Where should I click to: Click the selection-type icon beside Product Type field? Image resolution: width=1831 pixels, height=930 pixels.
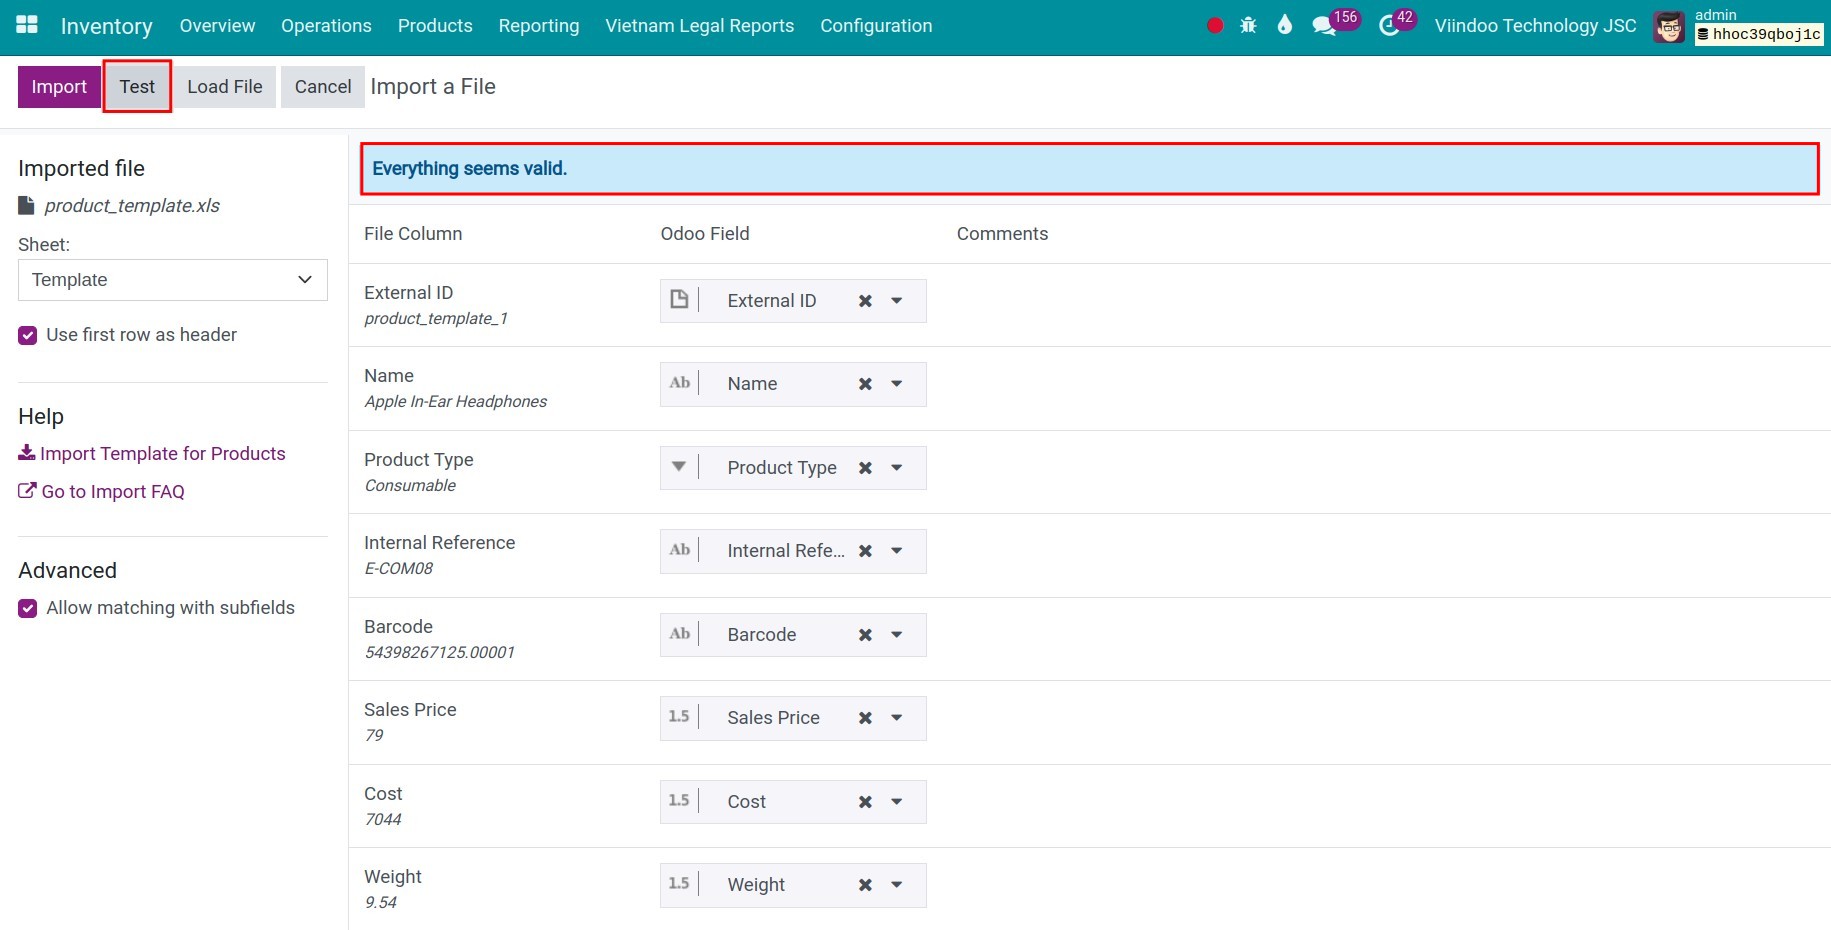tap(679, 466)
